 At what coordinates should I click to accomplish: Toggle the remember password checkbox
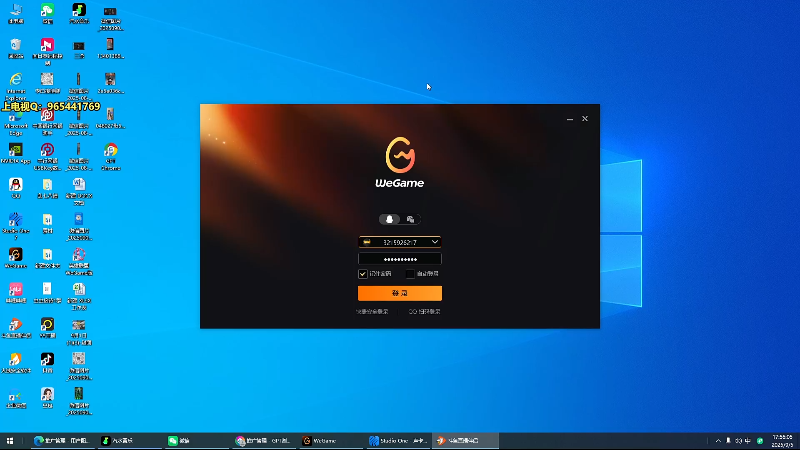[363, 274]
